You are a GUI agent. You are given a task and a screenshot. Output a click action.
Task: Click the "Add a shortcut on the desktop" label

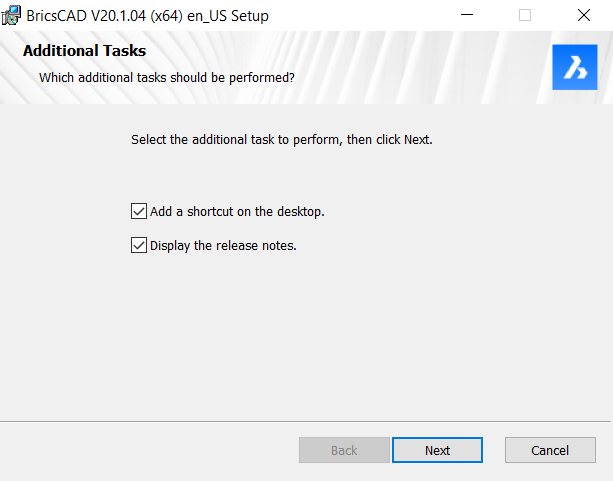point(237,212)
